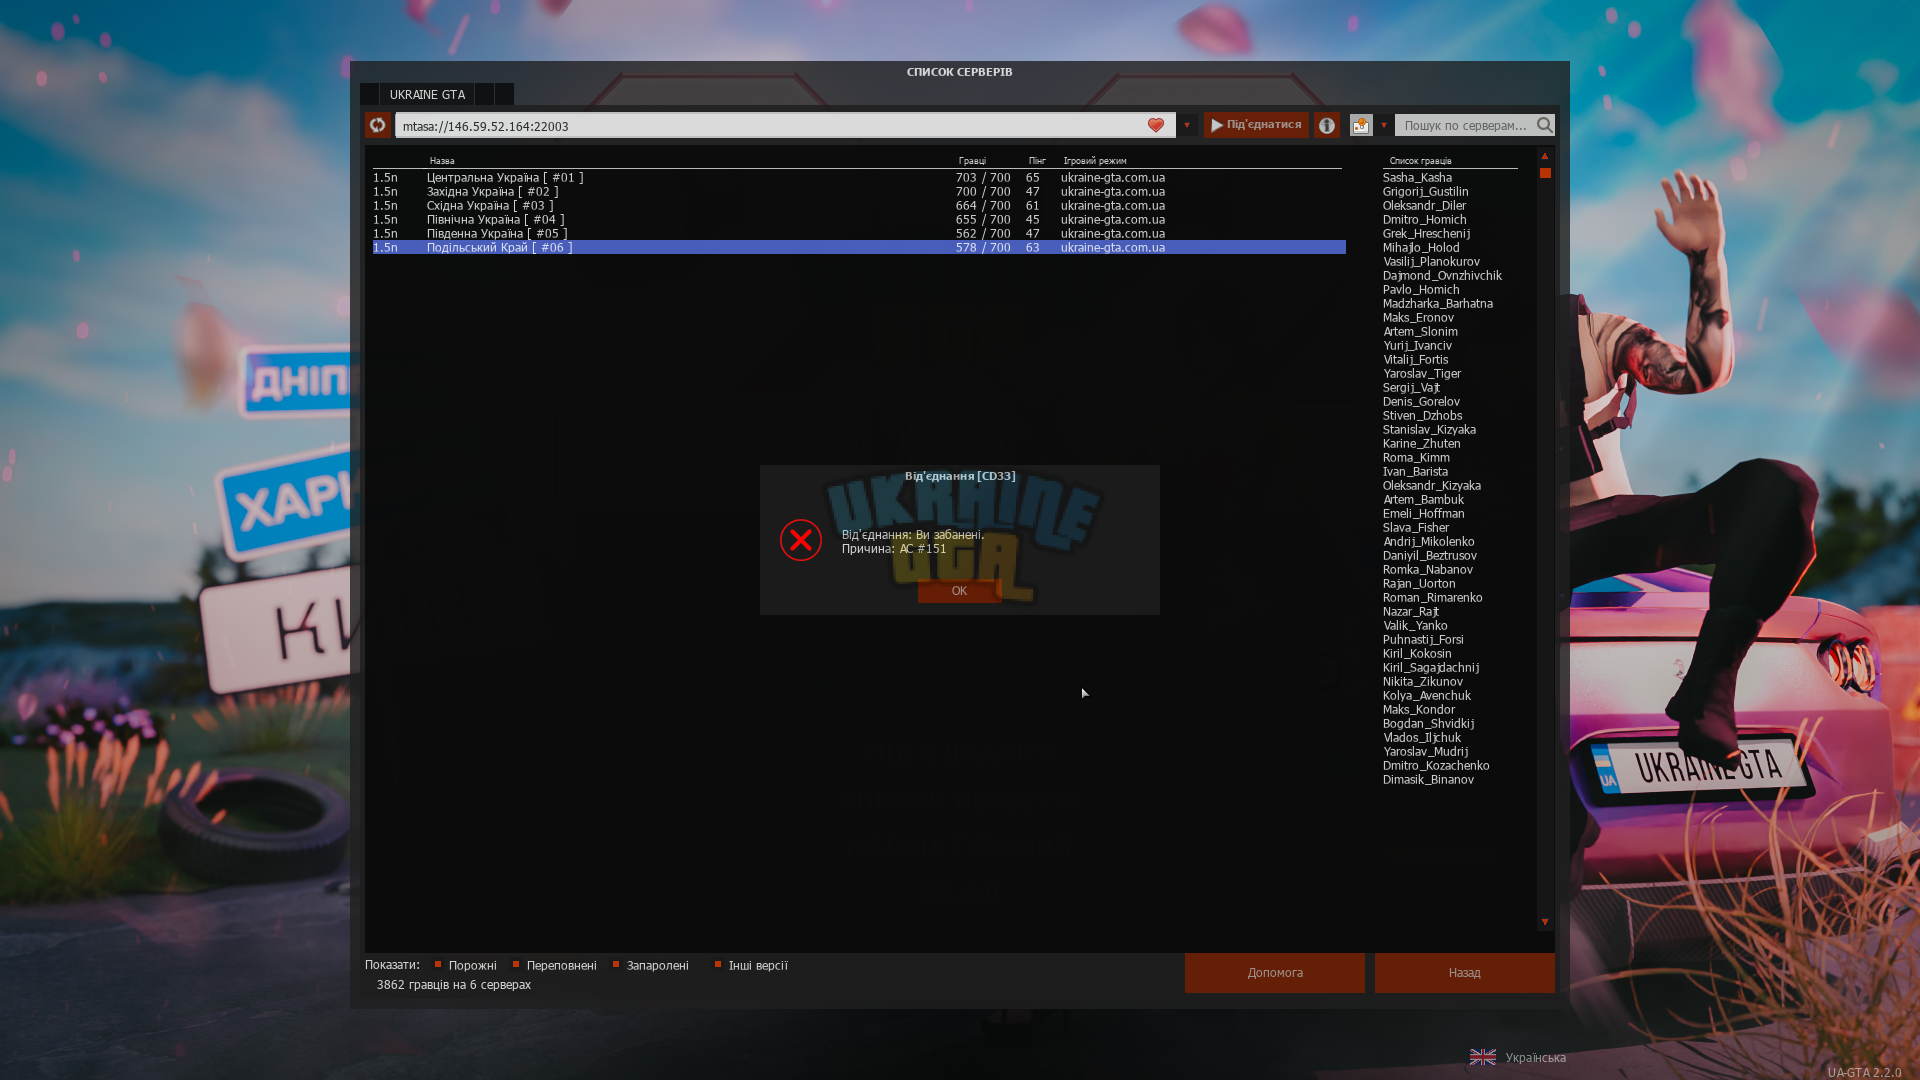
Task: Click player Dmitro_Homich in player list
Action: tap(1425, 219)
